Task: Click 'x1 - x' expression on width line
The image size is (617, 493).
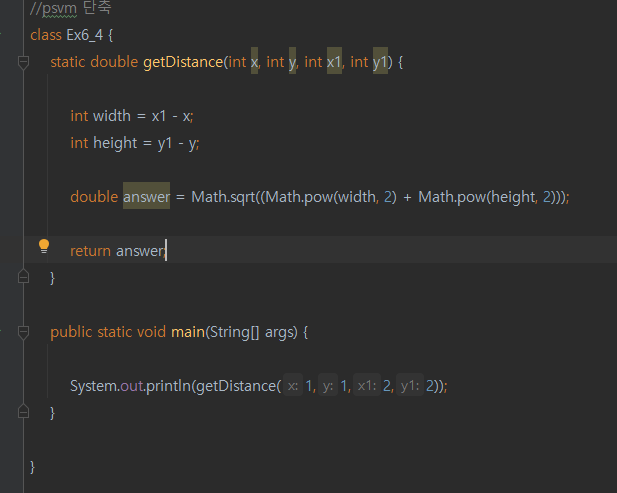Action: [x=171, y=116]
